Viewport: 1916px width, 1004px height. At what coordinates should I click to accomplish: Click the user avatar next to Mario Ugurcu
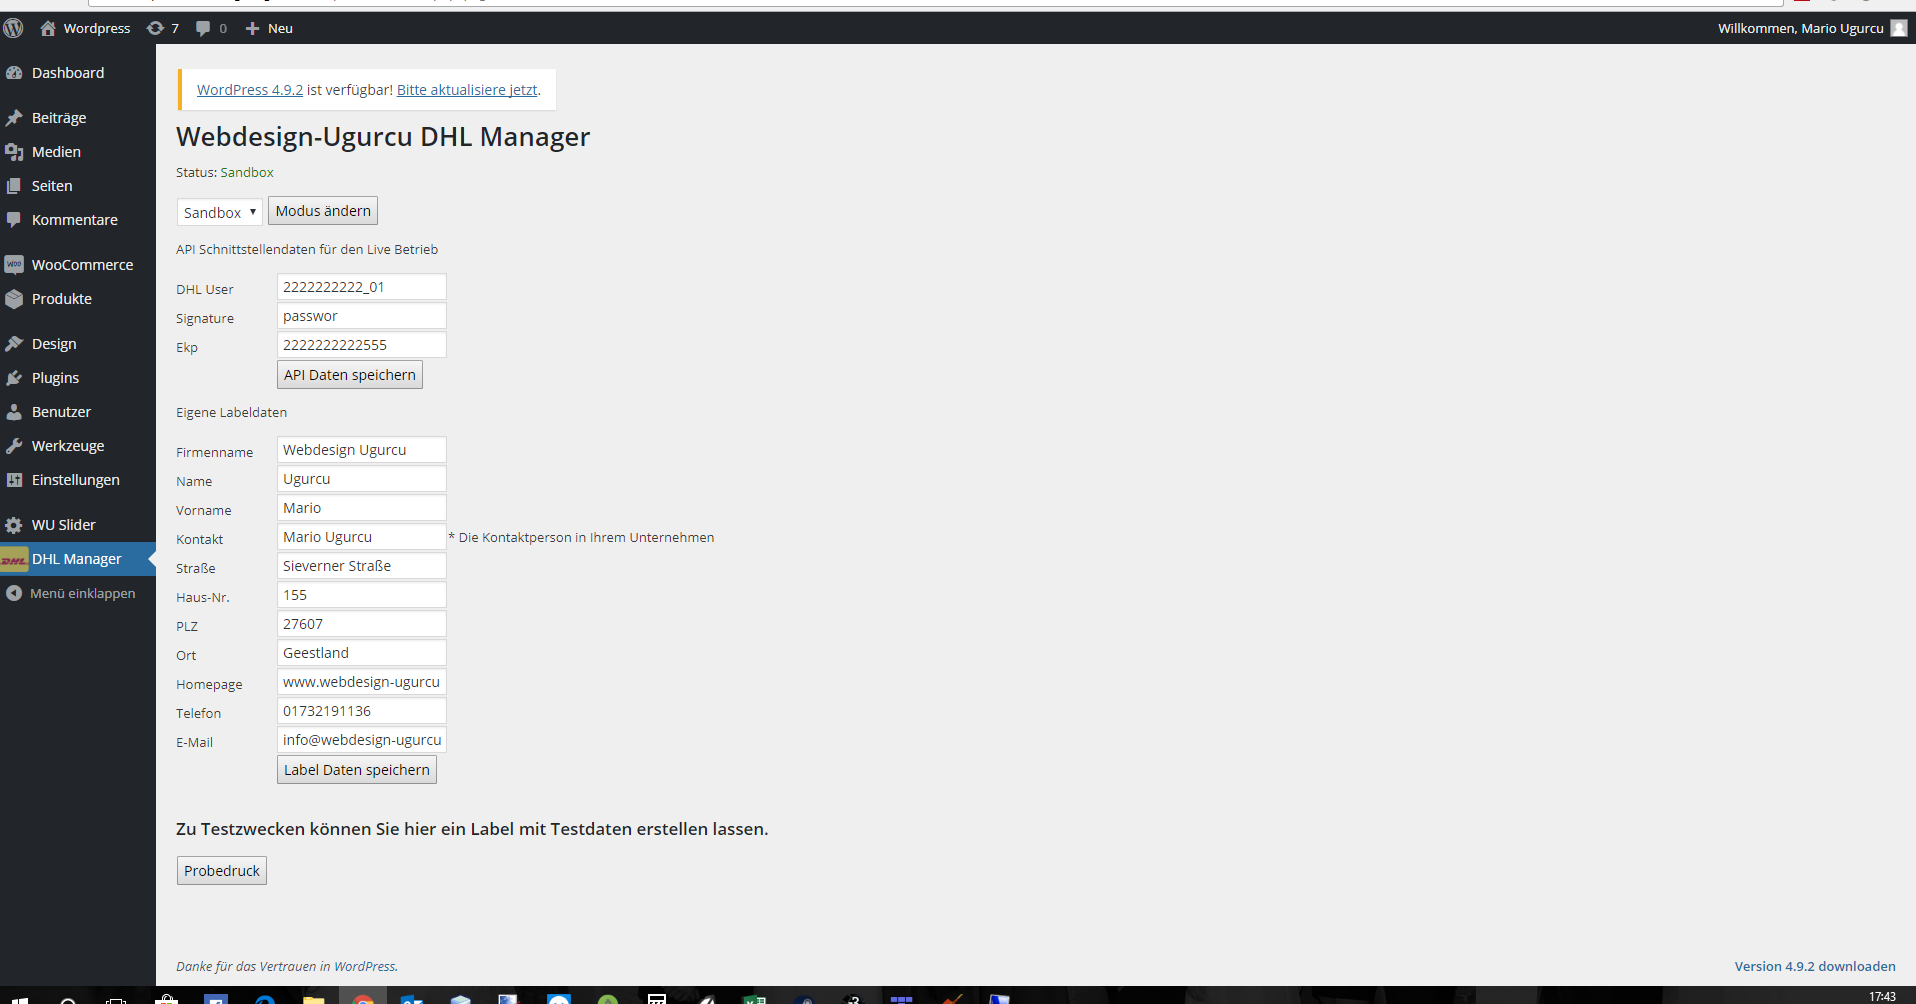point(1898,28)
